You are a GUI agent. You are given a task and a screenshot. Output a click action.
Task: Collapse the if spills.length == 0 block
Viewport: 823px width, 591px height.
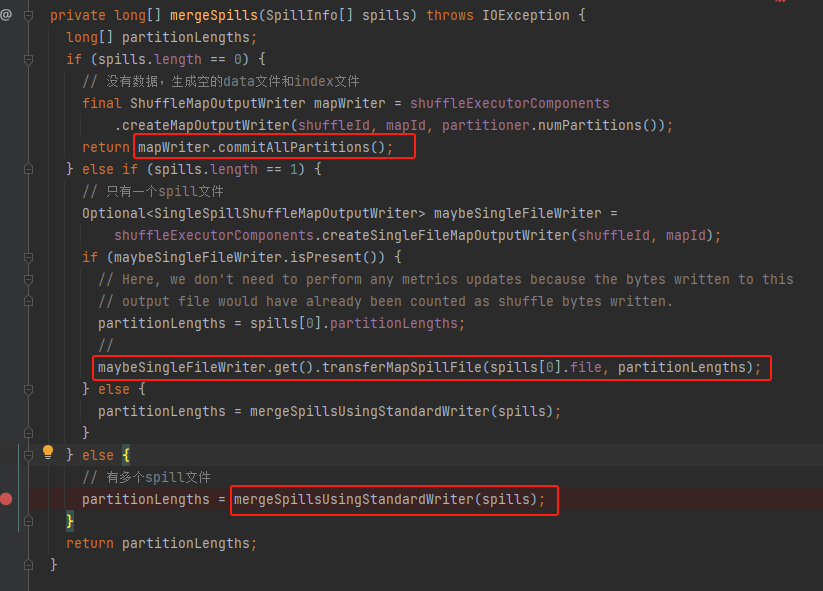[29, 59]
